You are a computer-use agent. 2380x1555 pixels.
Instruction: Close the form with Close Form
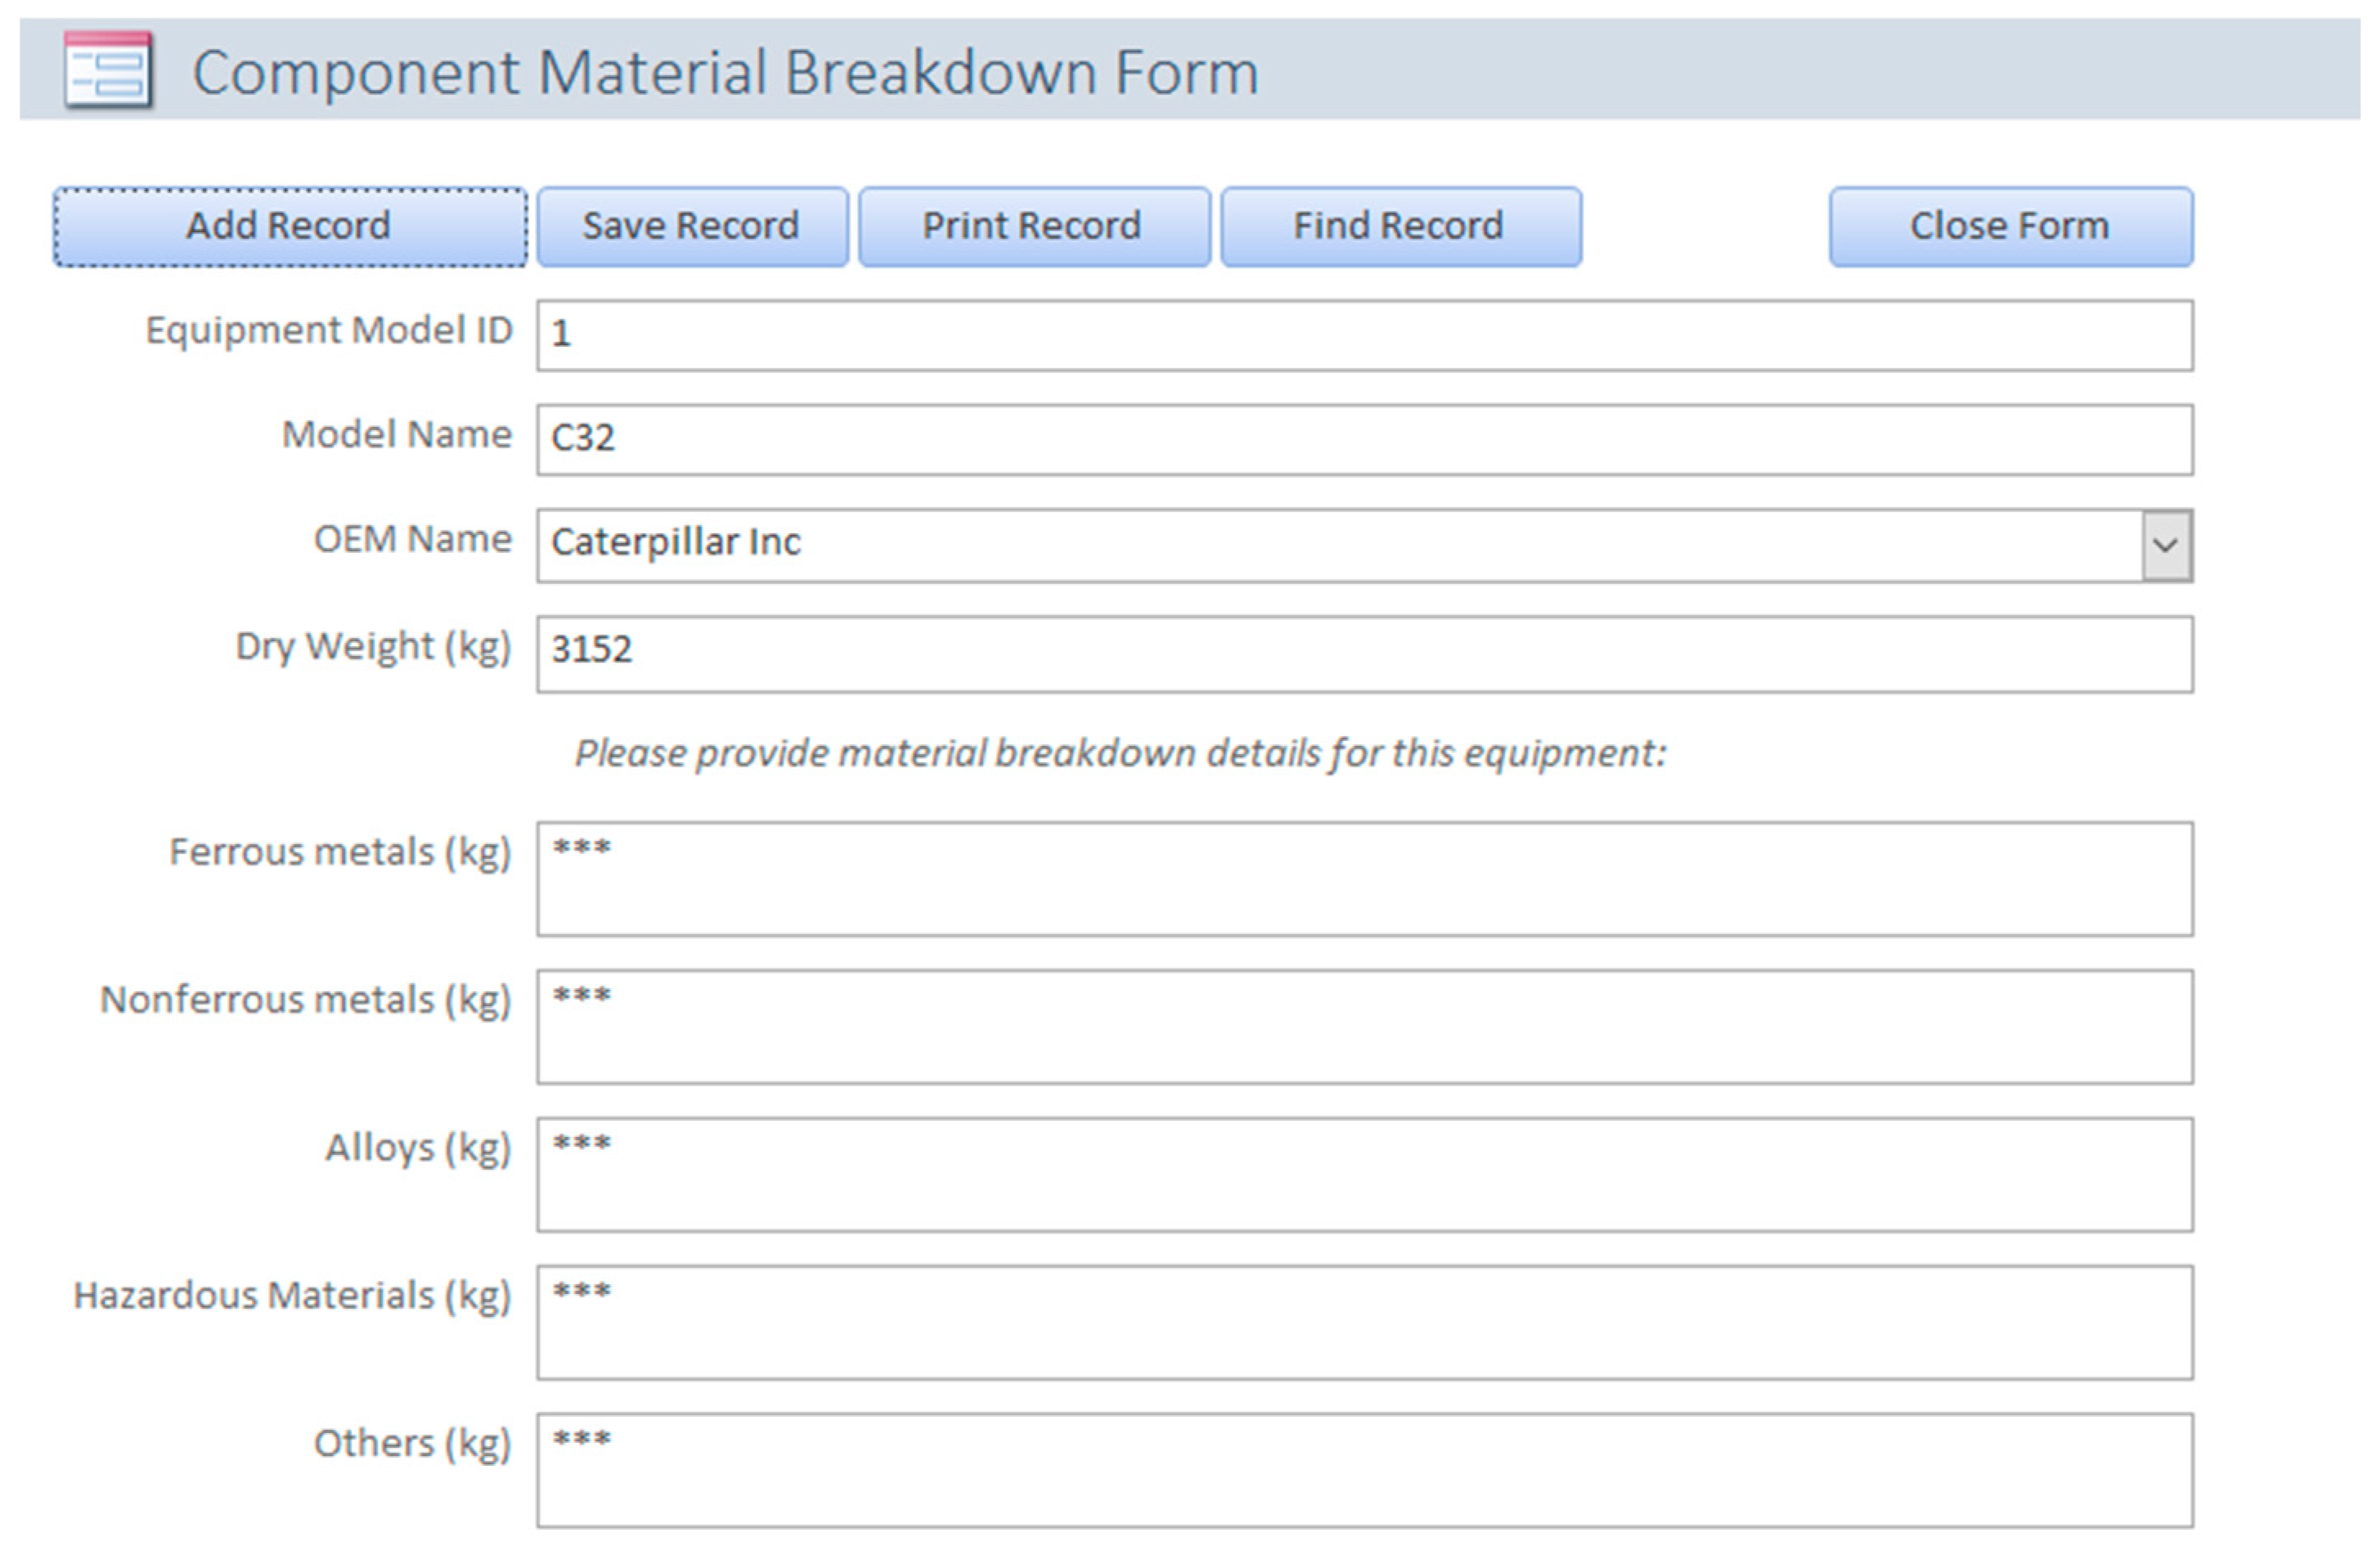coord(2011,227)
